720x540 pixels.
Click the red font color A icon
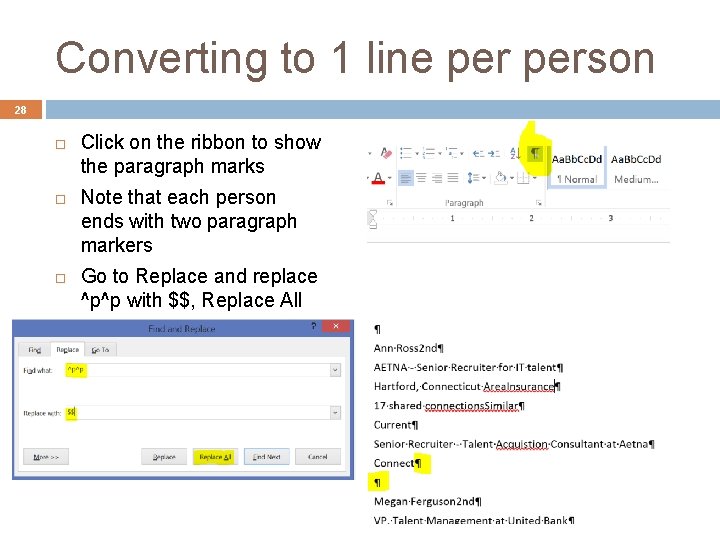pyautogui.click(x=378, y=178)
